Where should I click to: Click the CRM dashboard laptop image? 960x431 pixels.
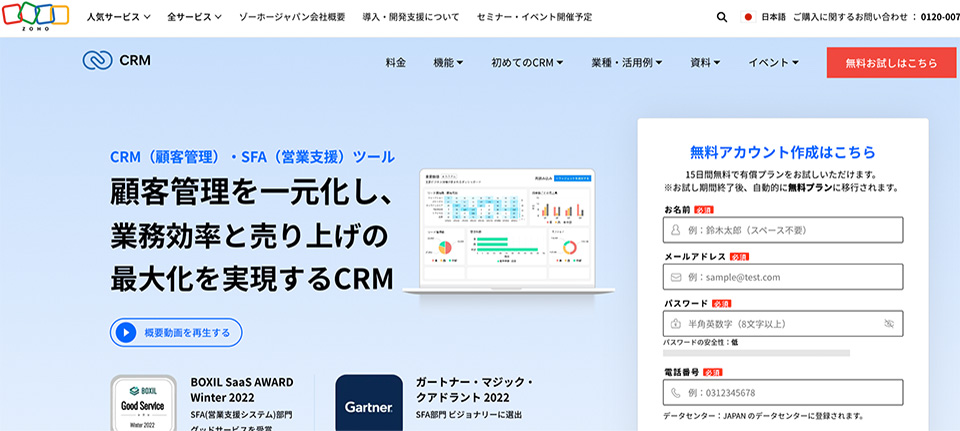tap(508, 234)
